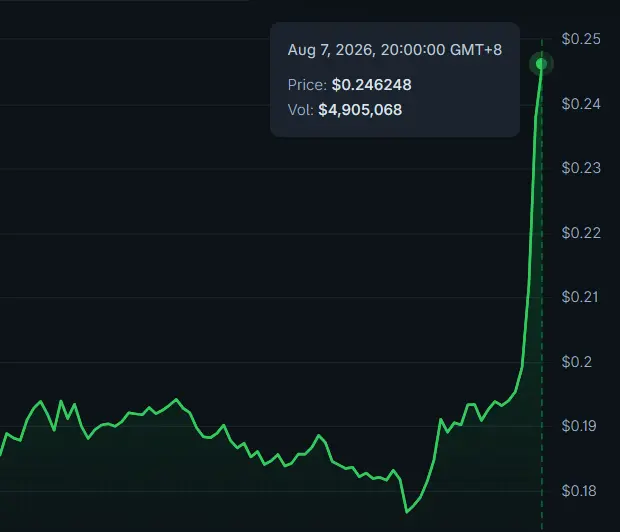Click the $0.18 price axis label

point(579,491)
